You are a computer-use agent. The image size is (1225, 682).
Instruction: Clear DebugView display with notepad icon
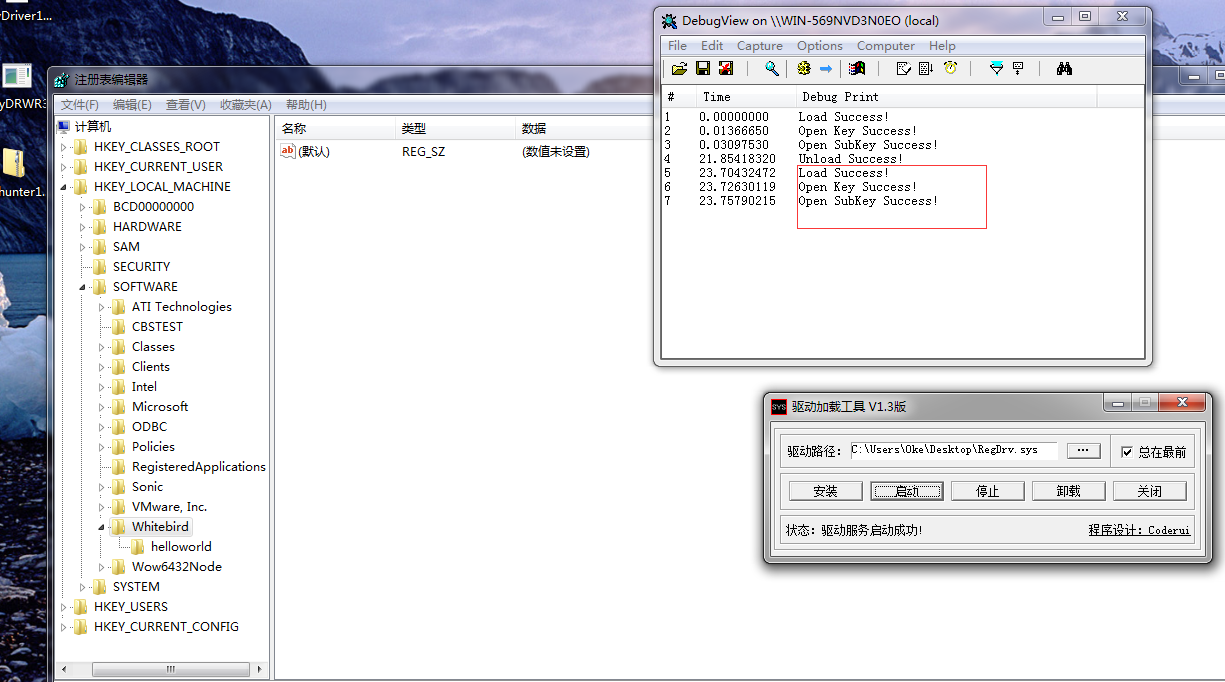pyautogui.click(x=904, y=68)
